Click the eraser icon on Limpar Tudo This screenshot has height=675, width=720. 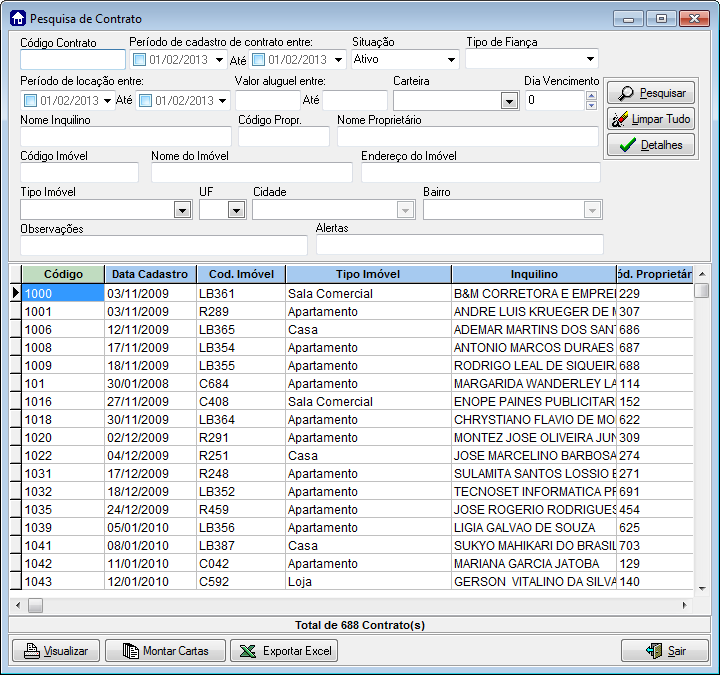coord(620,119)
